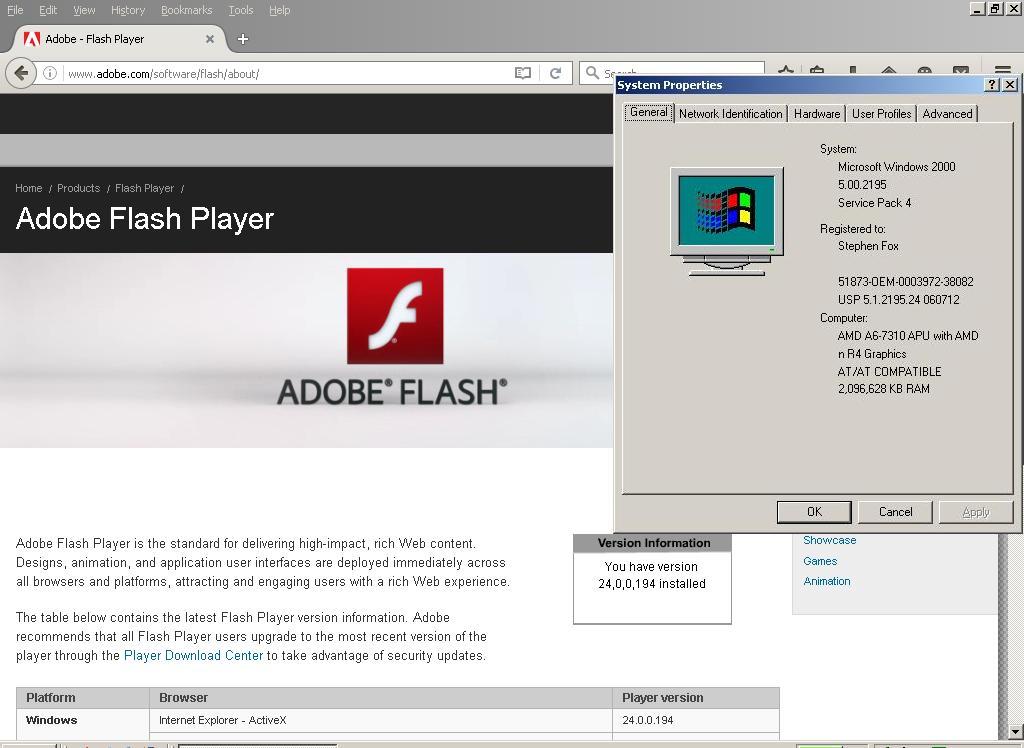Open a new tab with the plus button
This screenshot has width=1024, height=748.
point(242,39)
